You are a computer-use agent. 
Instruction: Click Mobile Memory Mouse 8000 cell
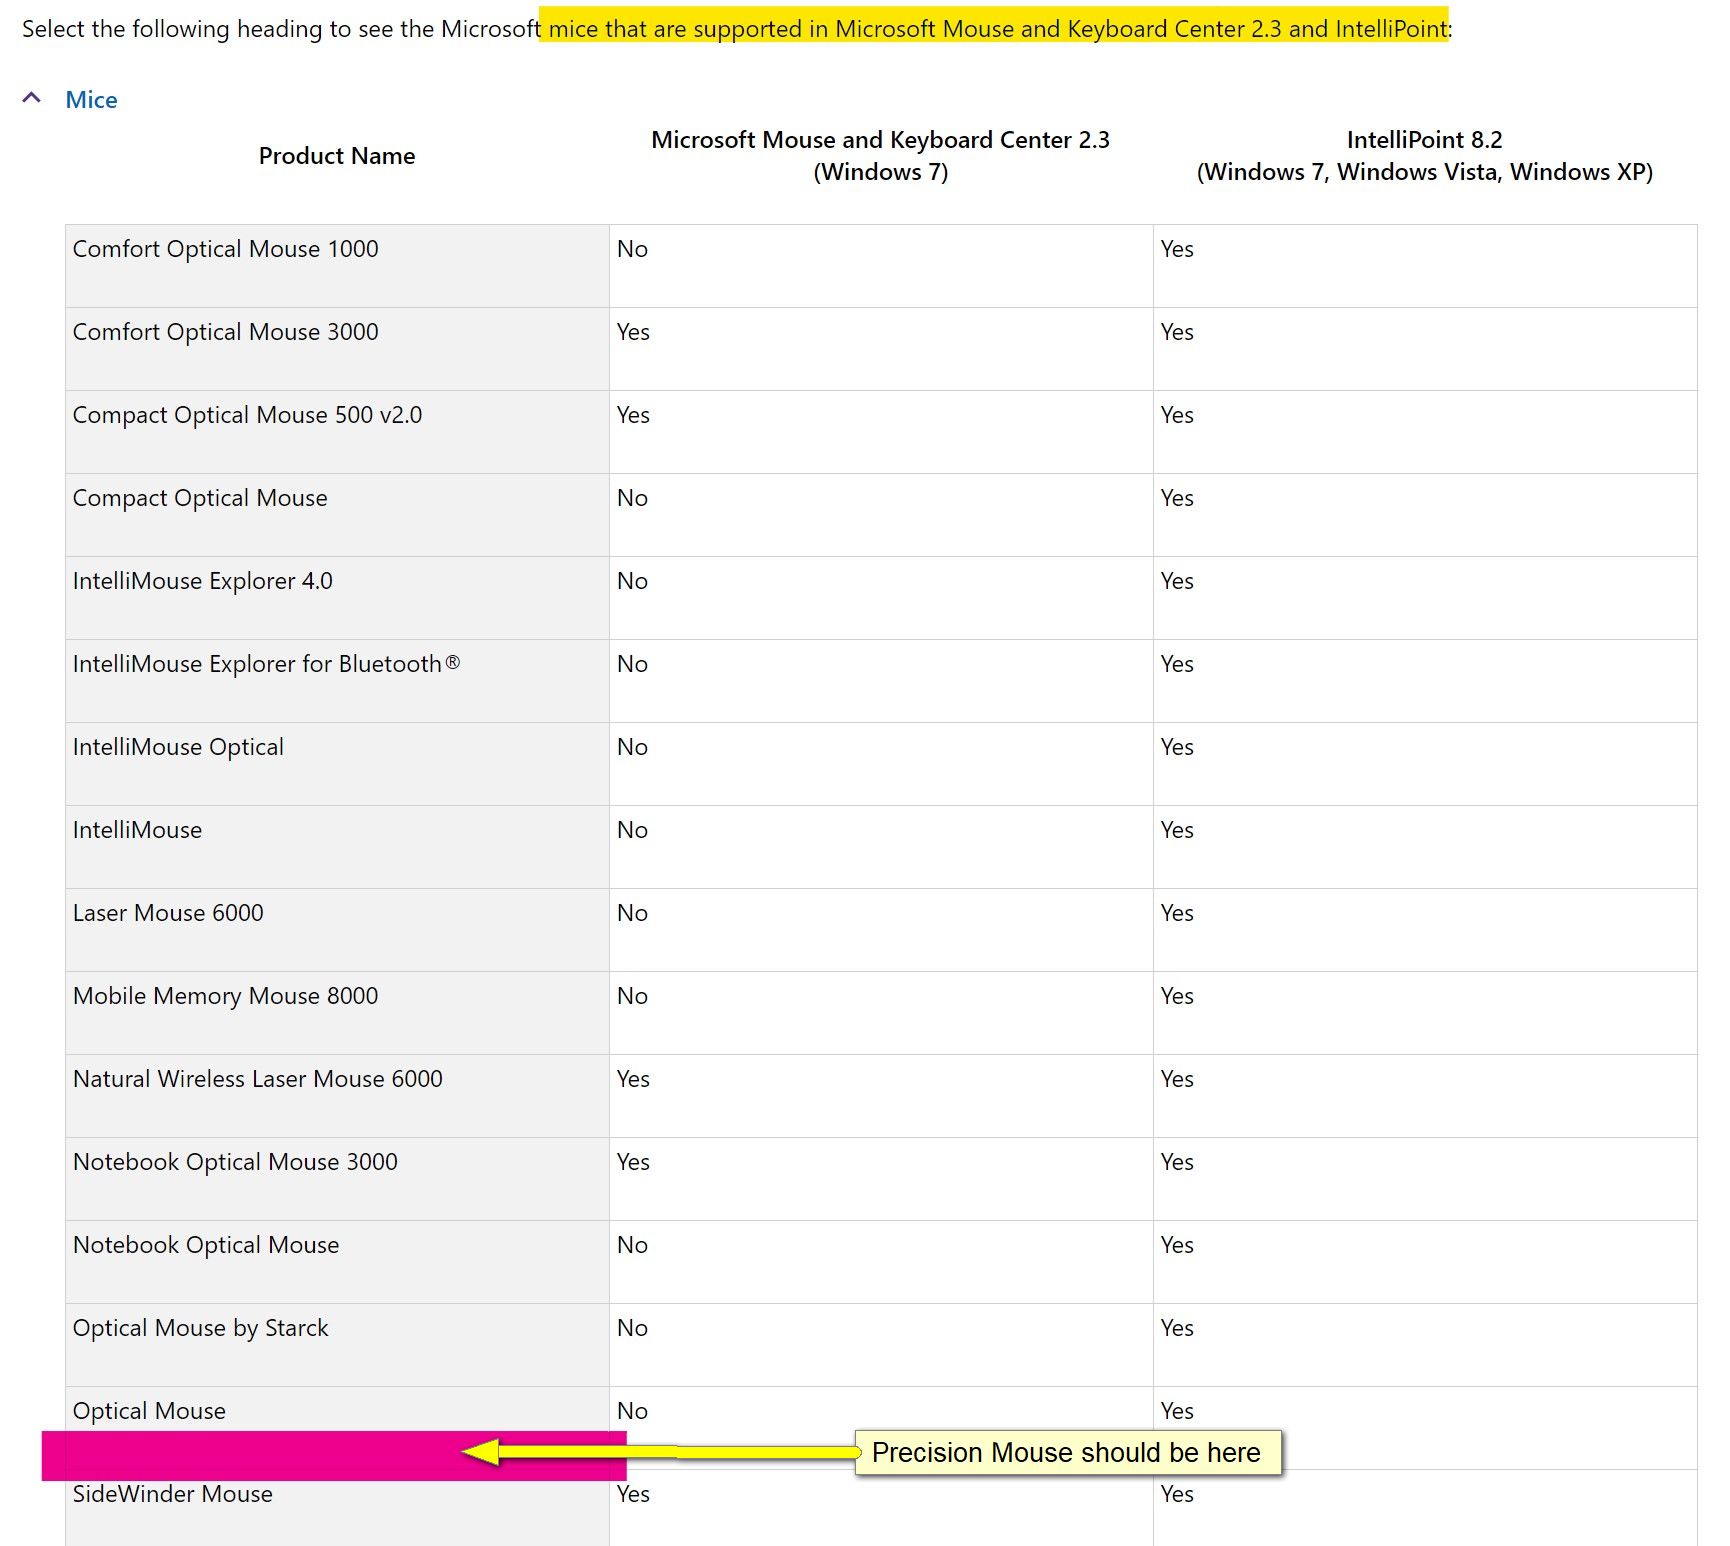(337, 1013)
